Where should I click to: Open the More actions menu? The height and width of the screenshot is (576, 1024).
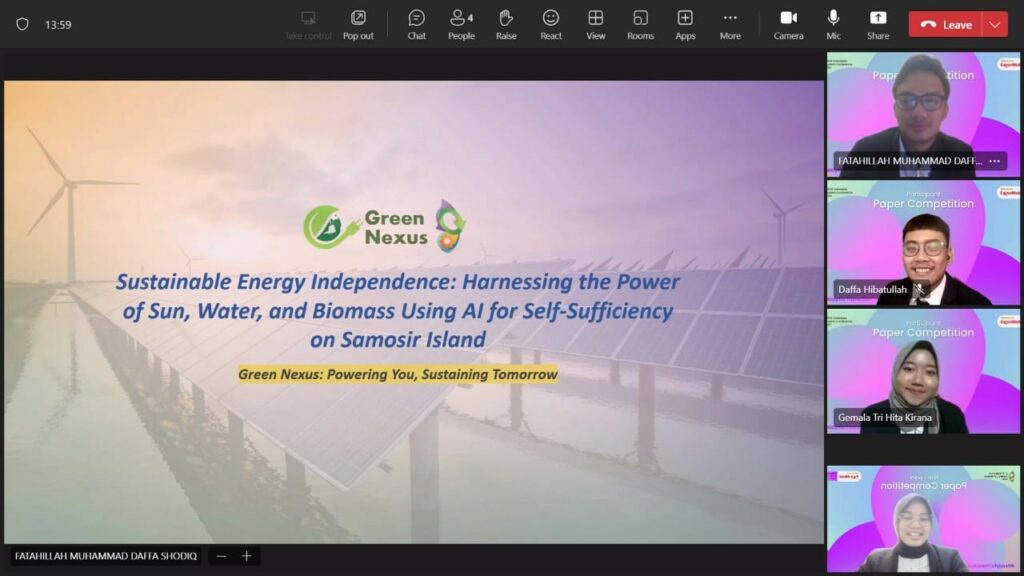click(730, 24)
